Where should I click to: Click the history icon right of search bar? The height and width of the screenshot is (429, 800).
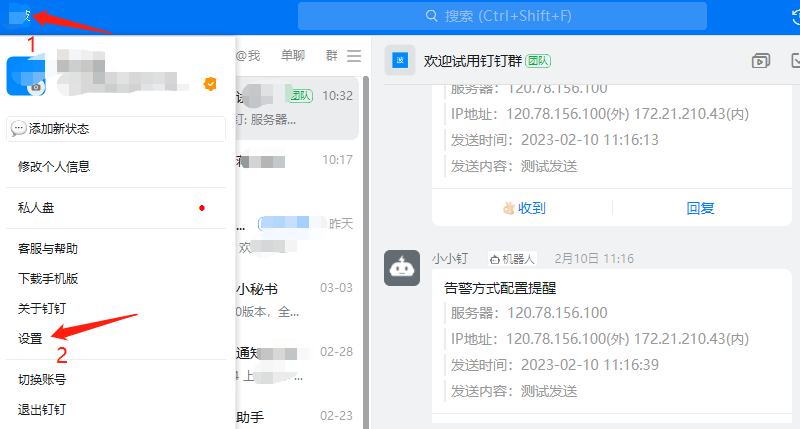[x=794, y=16]
